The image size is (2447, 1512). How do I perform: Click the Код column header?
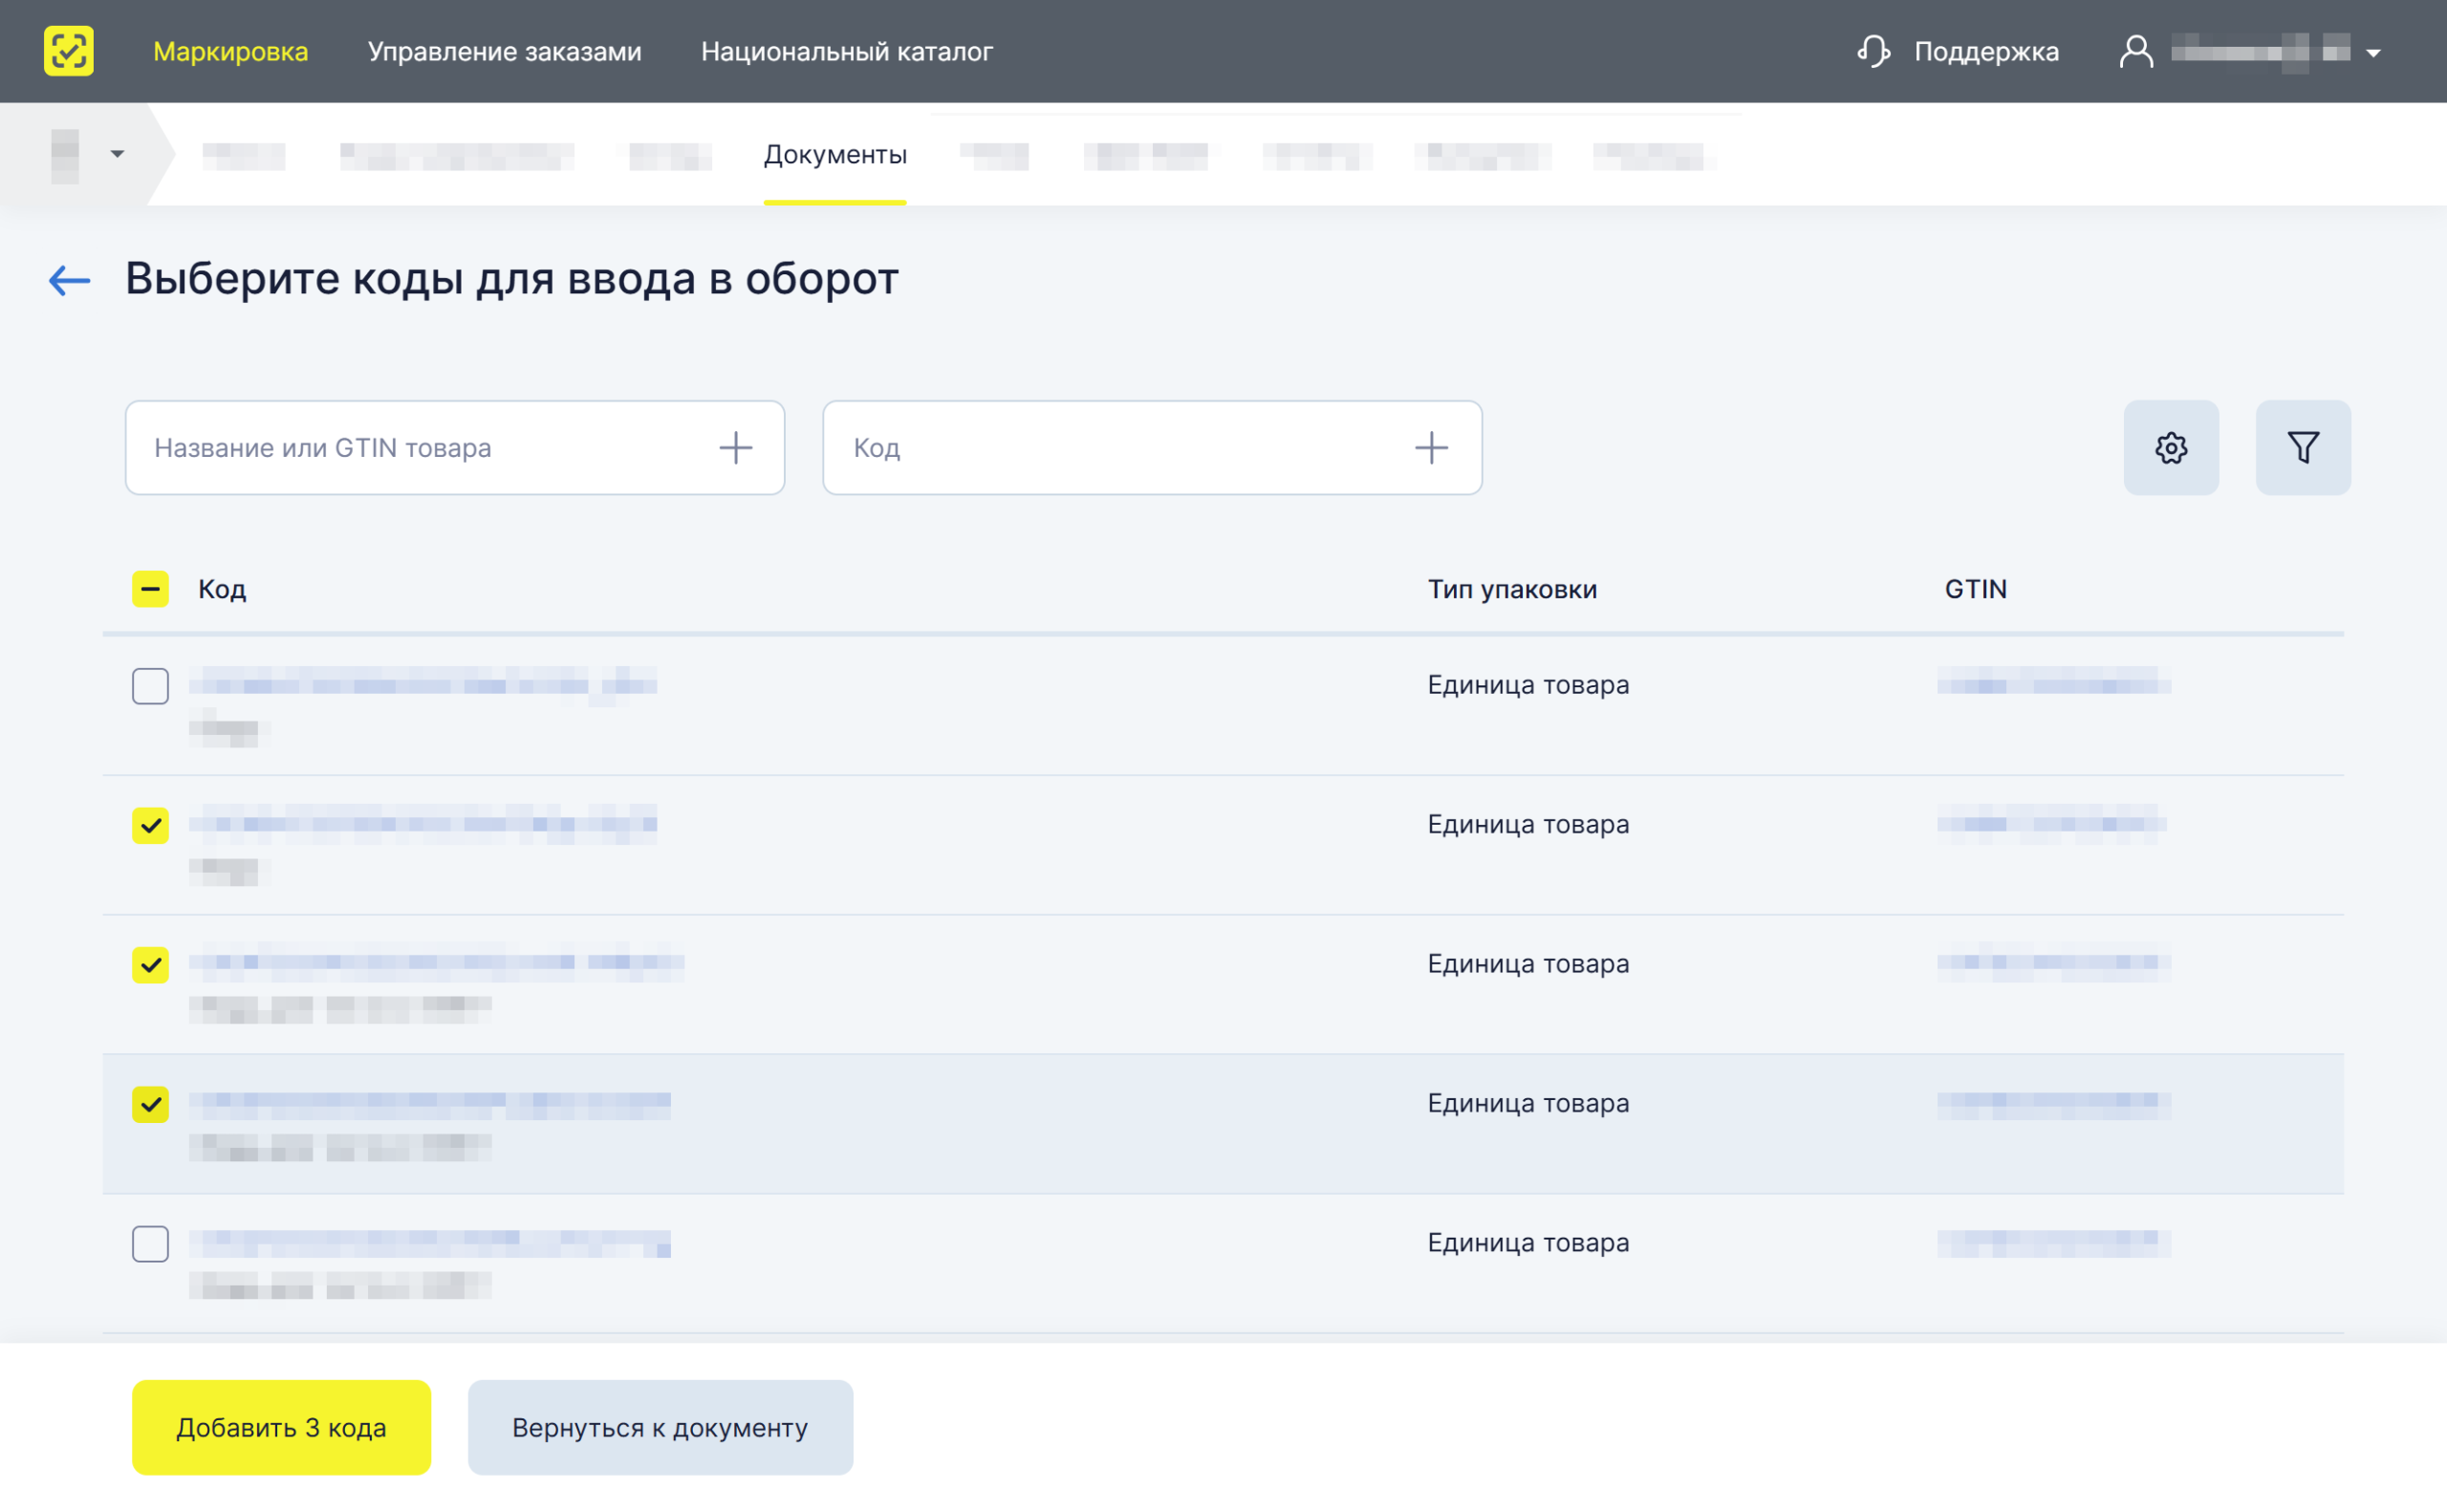222,589
